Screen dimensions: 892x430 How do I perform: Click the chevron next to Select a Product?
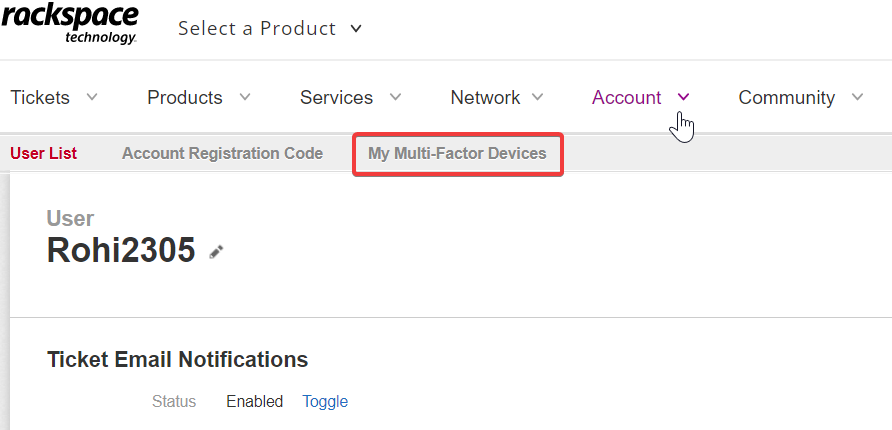pyautogui.click(x=356, y=28)
